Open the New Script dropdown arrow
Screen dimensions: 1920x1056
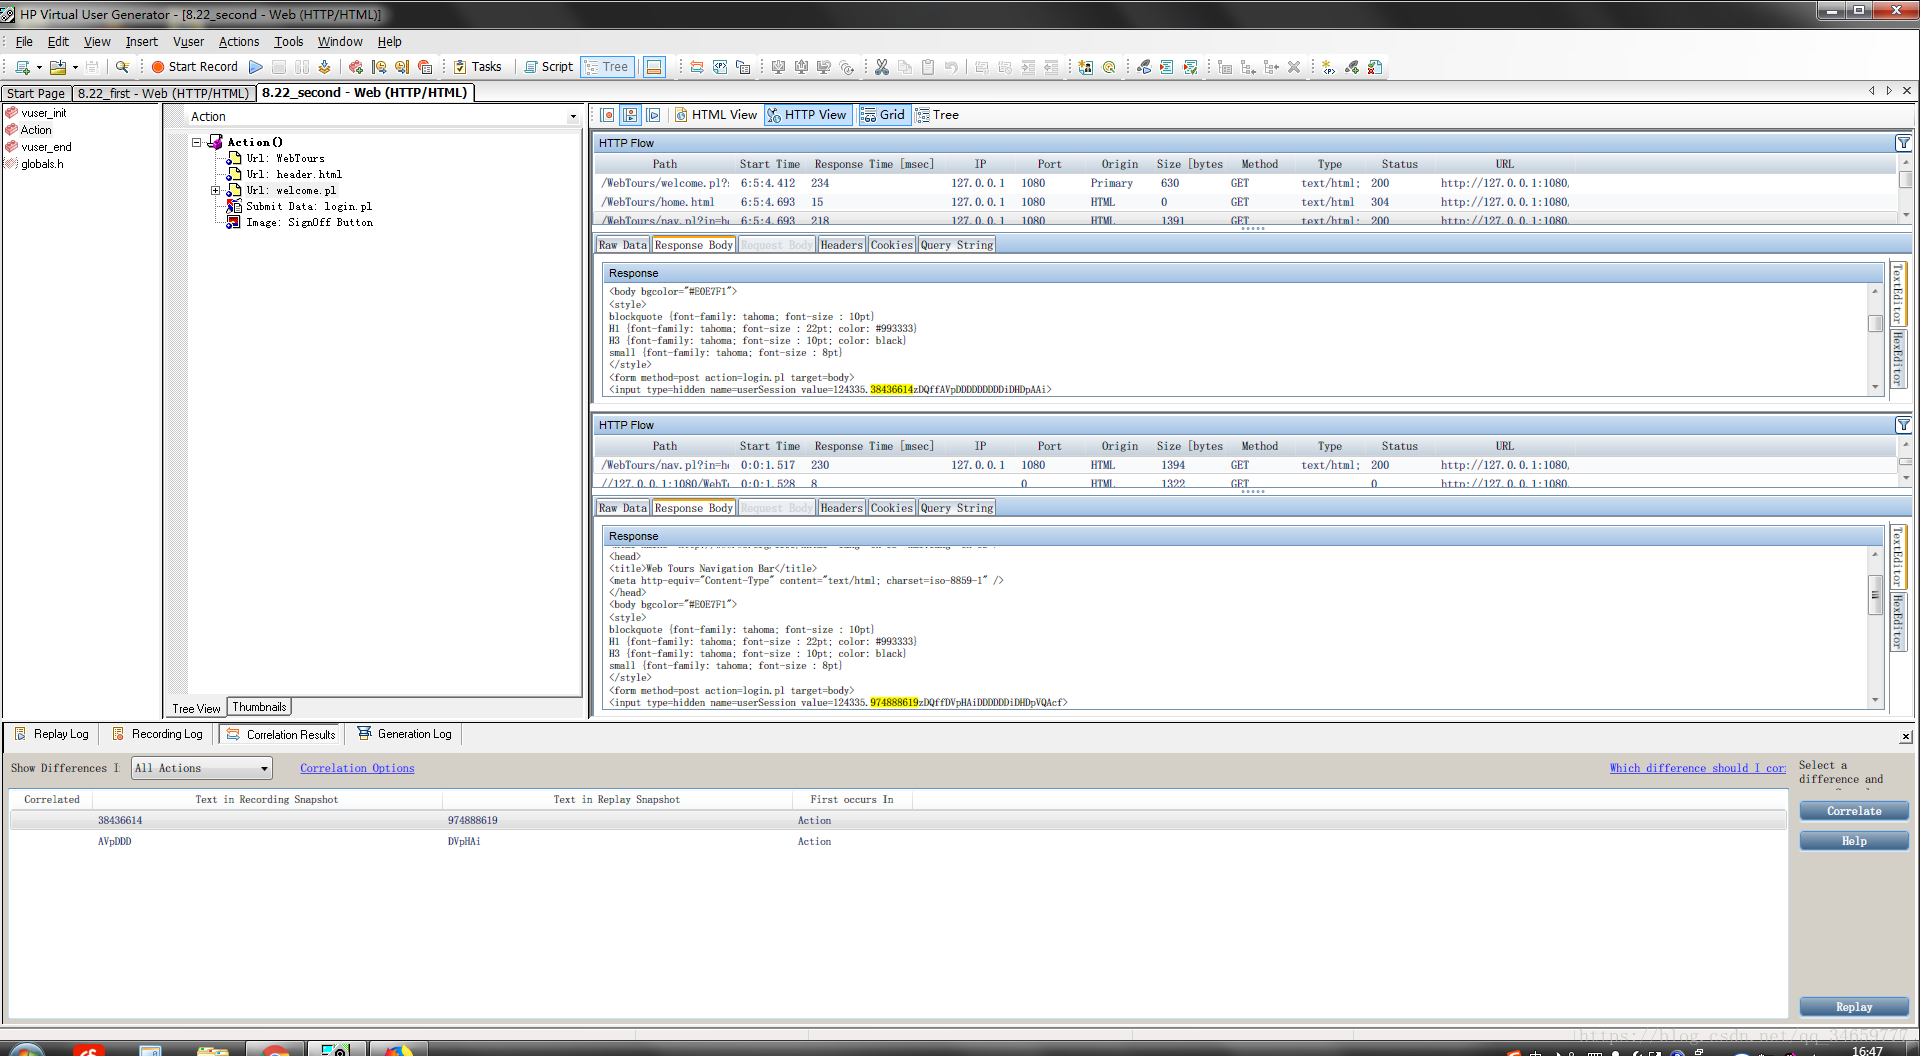click(39, 68)
